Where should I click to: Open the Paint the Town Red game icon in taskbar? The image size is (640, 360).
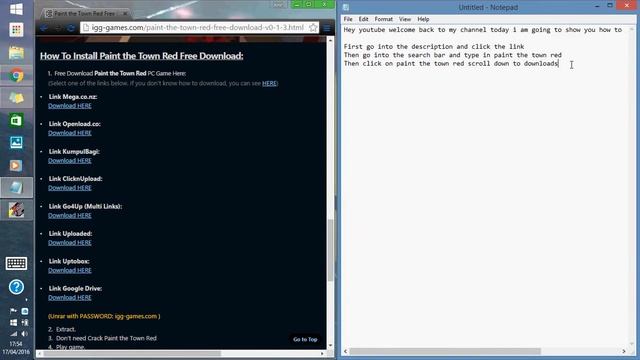[16, 210]
